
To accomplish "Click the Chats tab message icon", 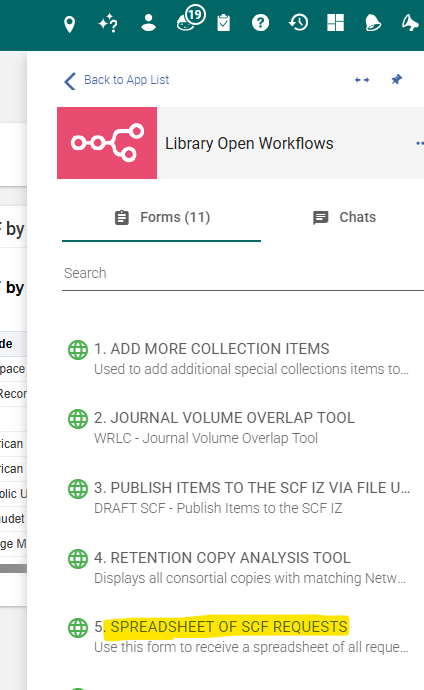I will 321,218.
